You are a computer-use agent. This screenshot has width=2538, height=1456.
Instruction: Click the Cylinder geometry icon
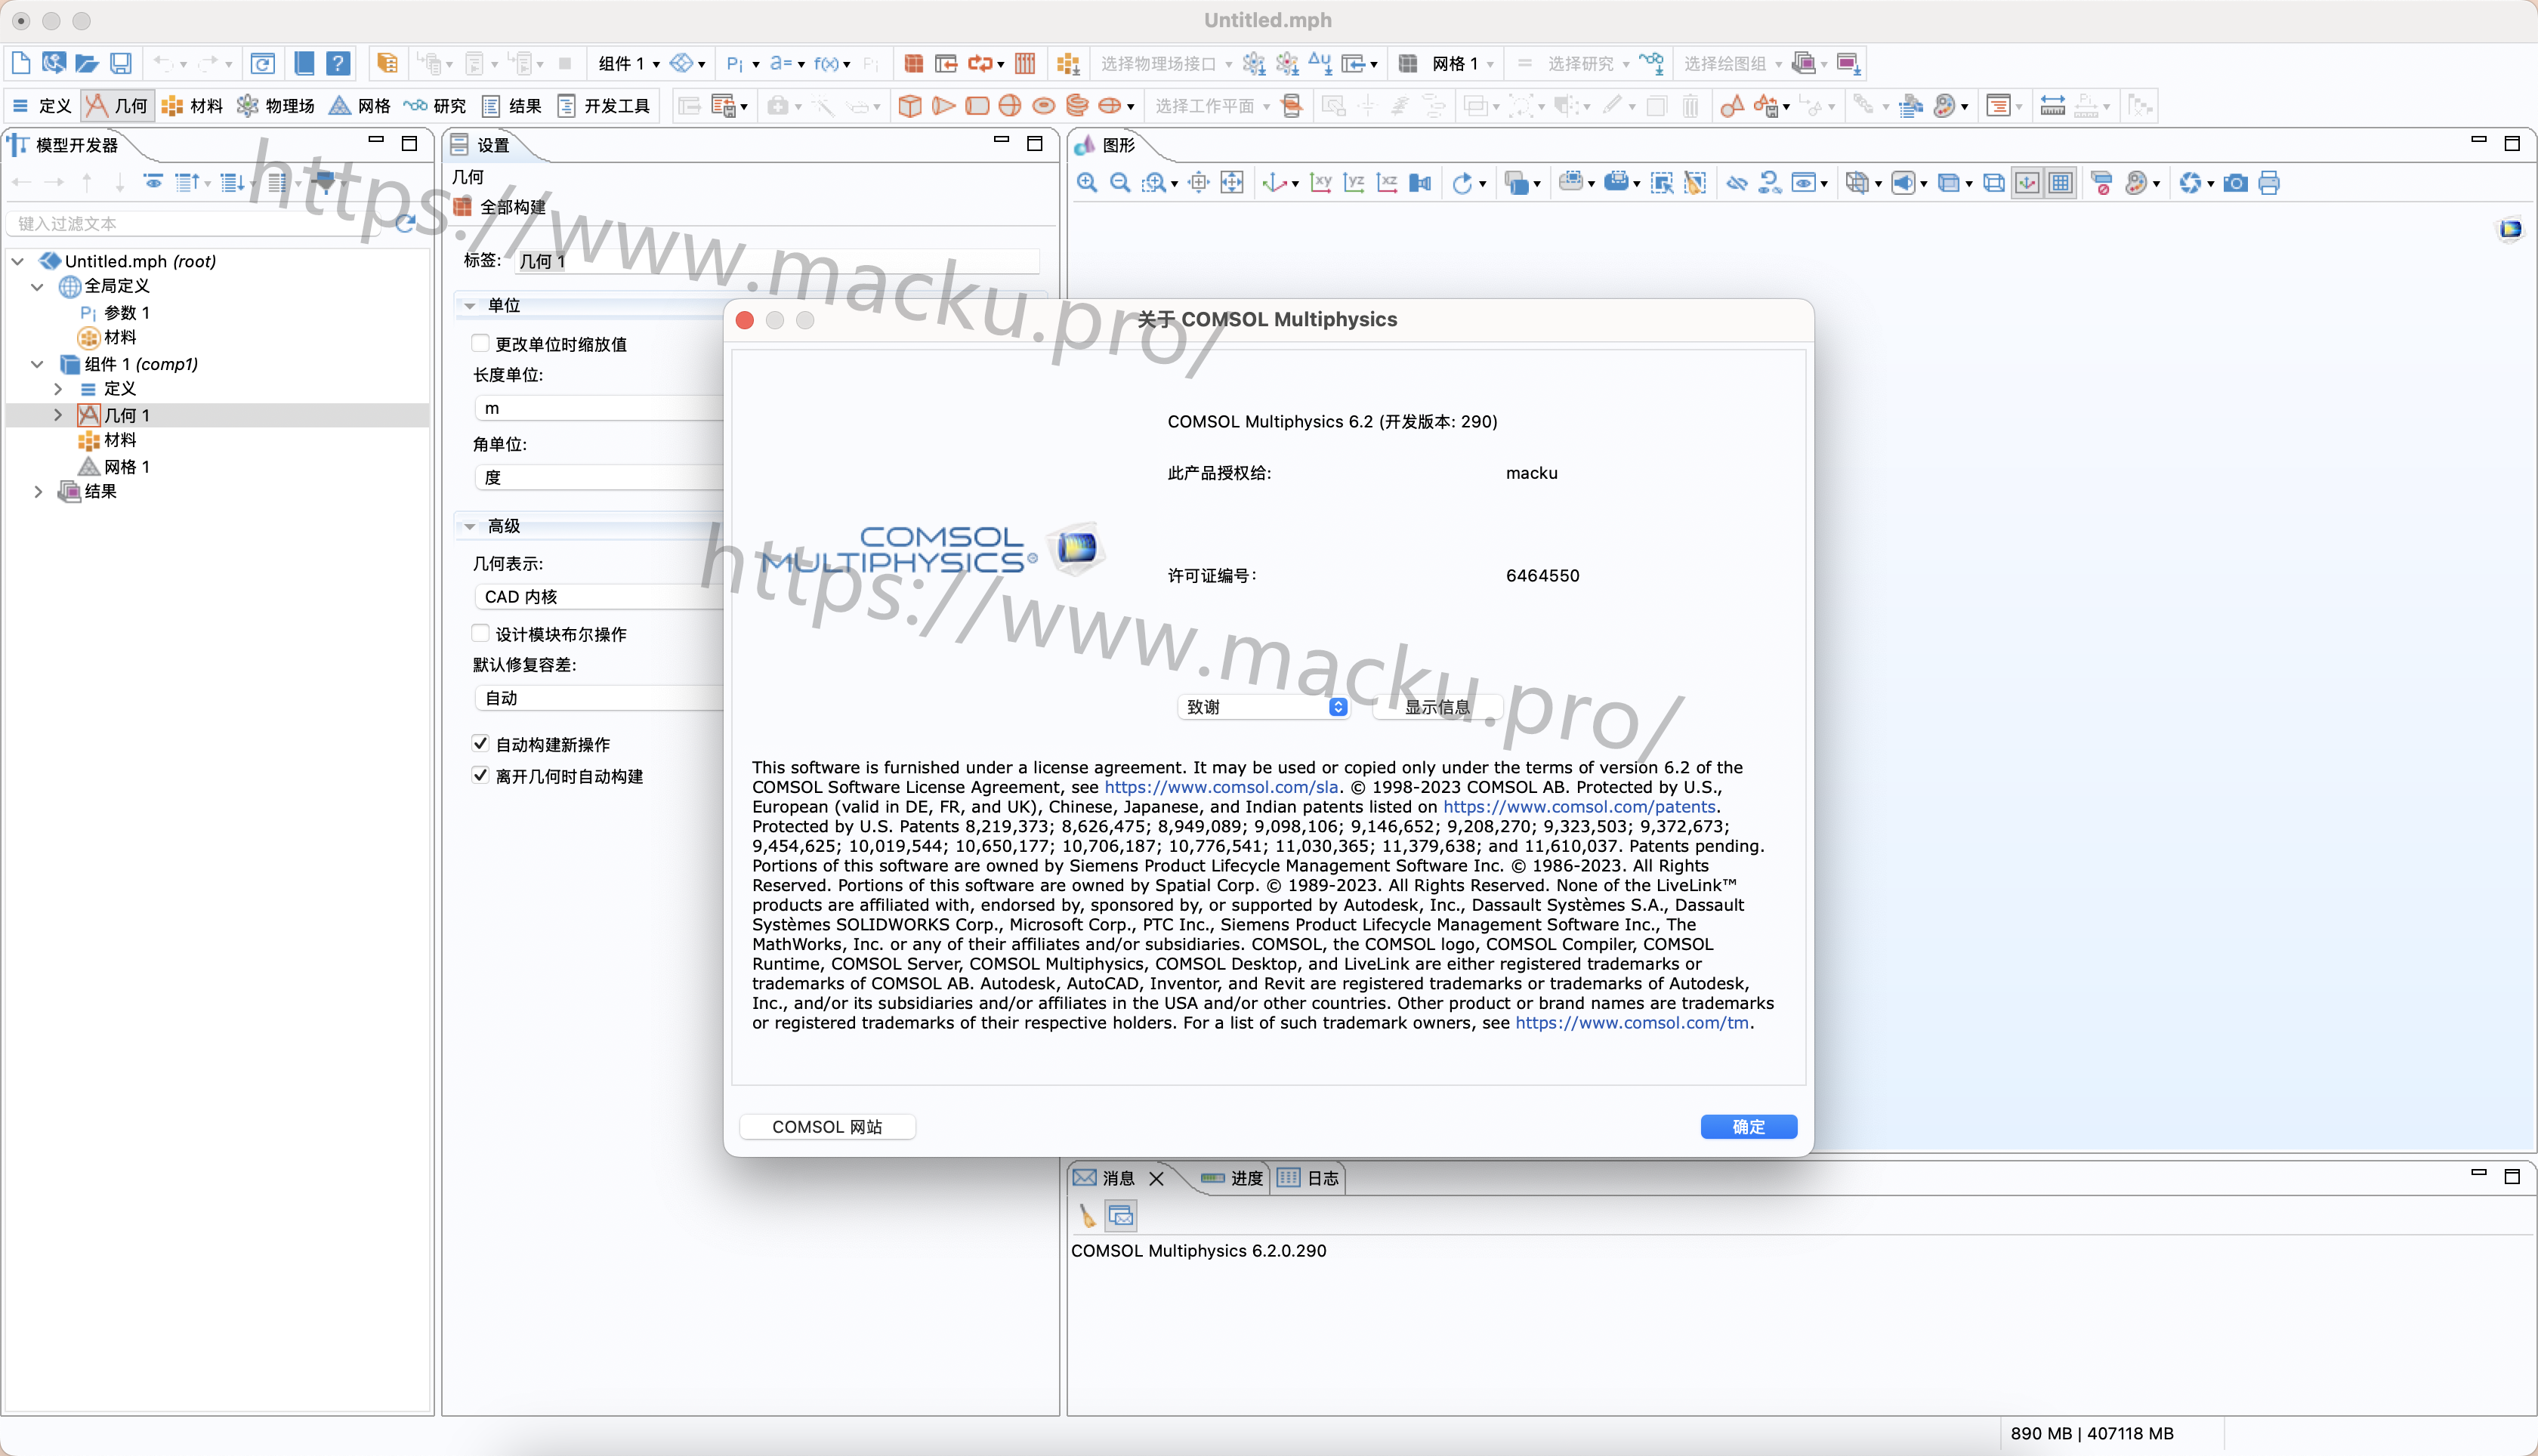tap(977, 106)
